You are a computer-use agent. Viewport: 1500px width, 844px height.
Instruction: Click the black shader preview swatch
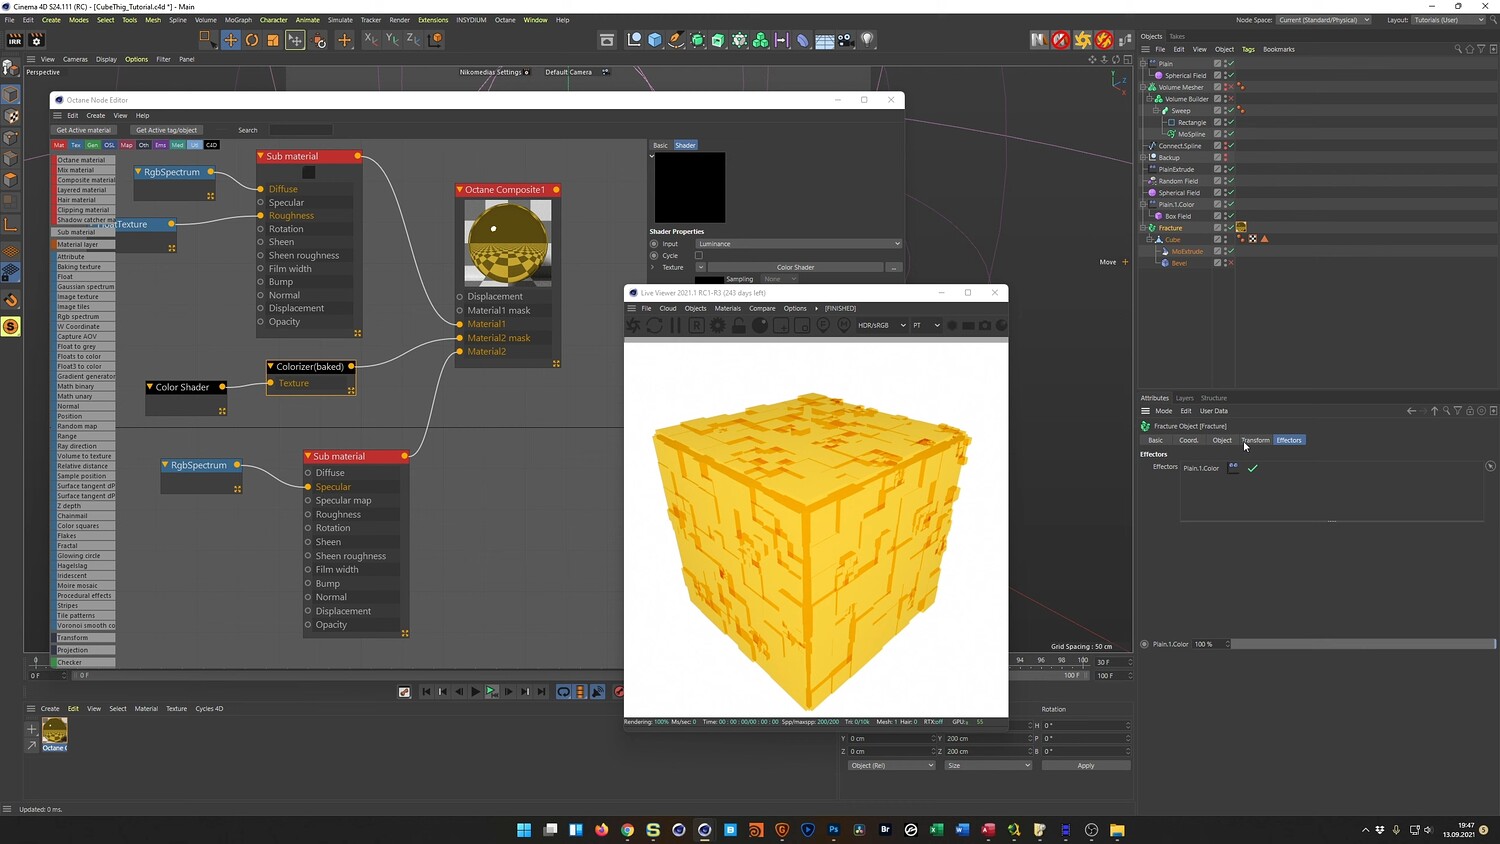click(x=689, y=187)
